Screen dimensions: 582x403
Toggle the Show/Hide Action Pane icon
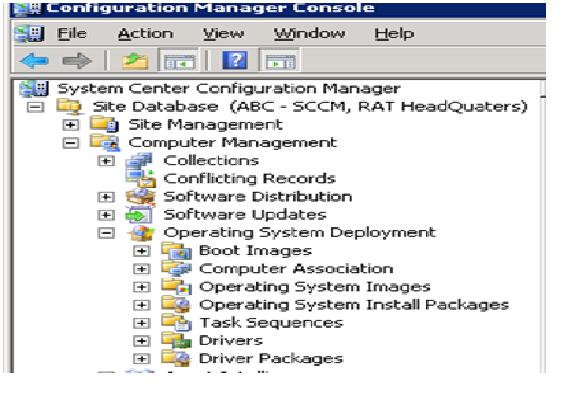tap(280, 61)
